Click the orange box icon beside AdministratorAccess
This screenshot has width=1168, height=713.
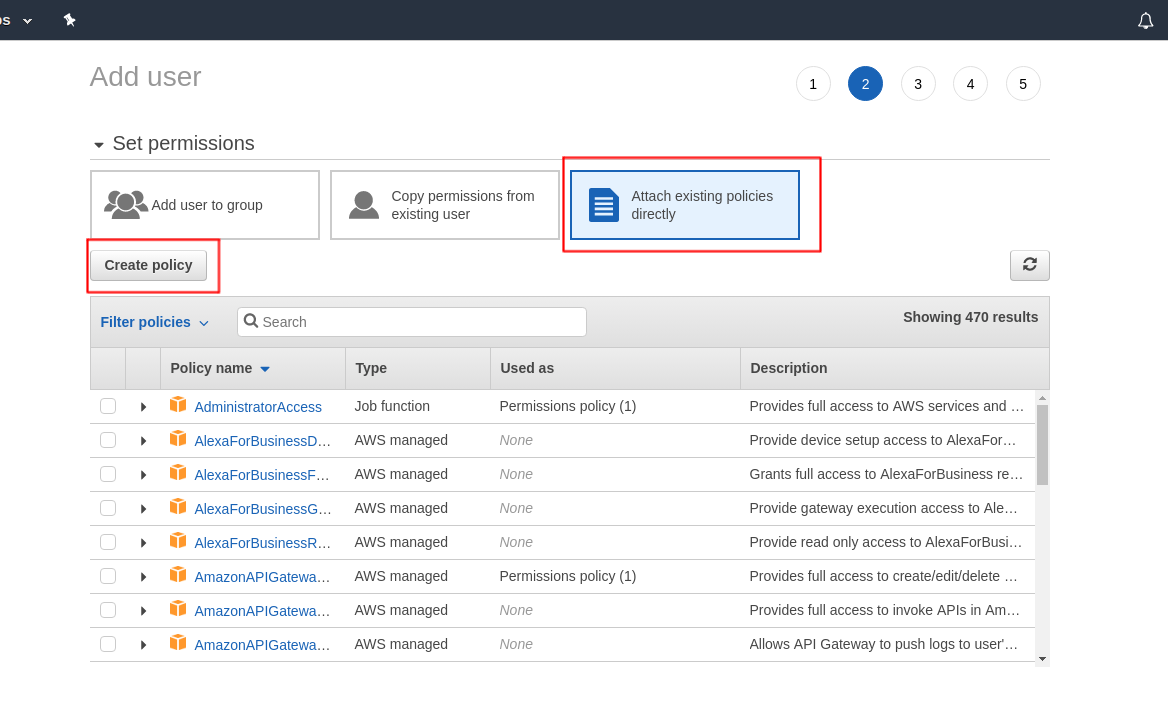(x=178, y=405)
